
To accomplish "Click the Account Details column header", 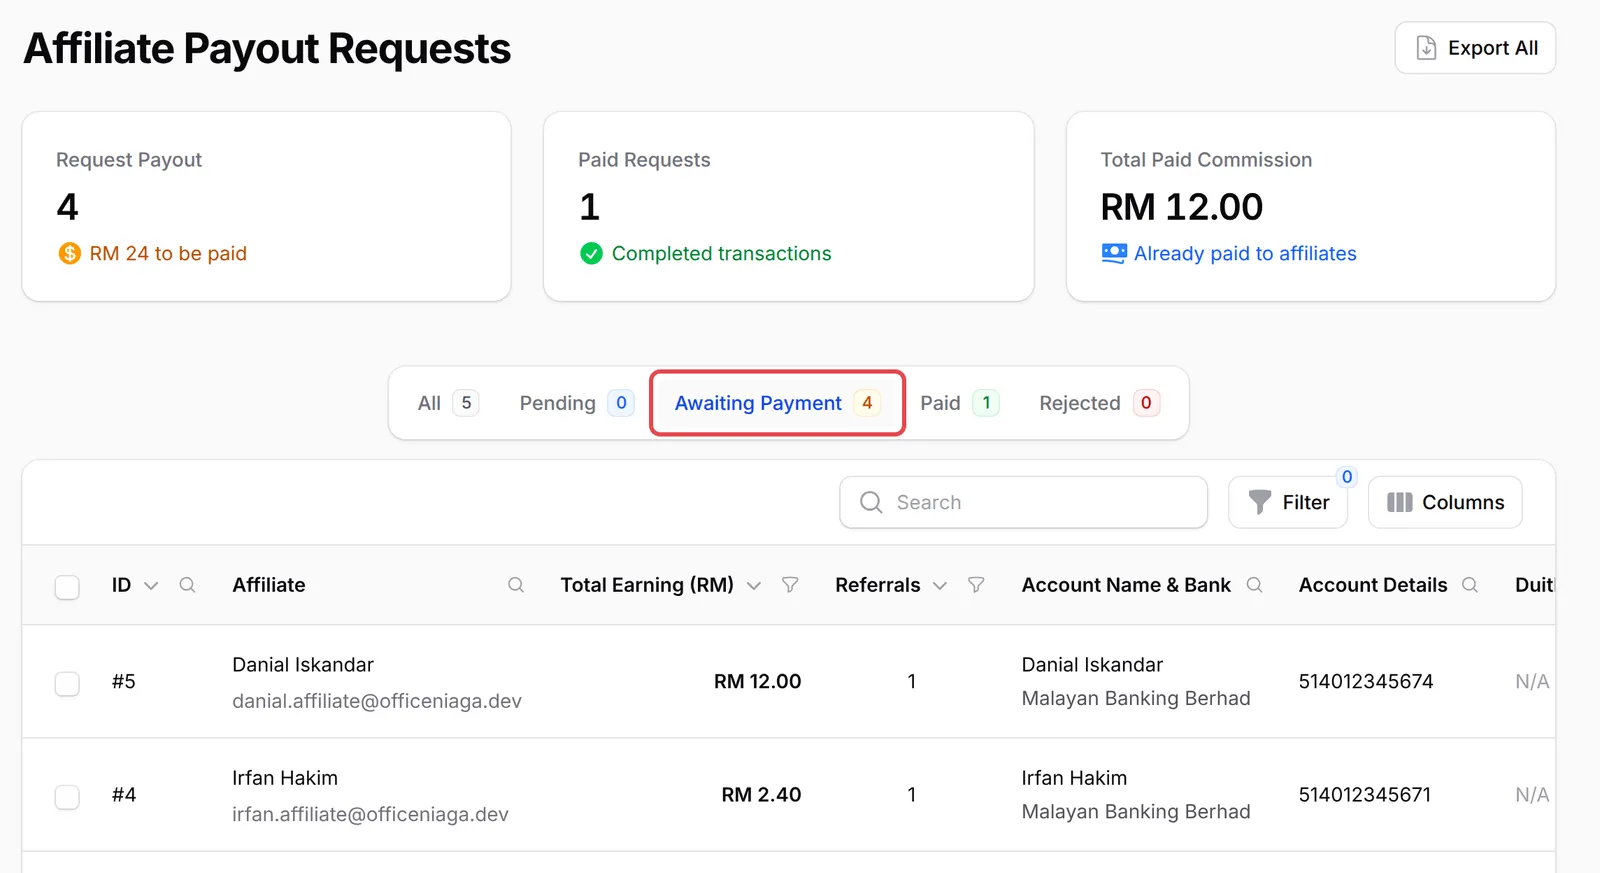I will pos(1373,585).
